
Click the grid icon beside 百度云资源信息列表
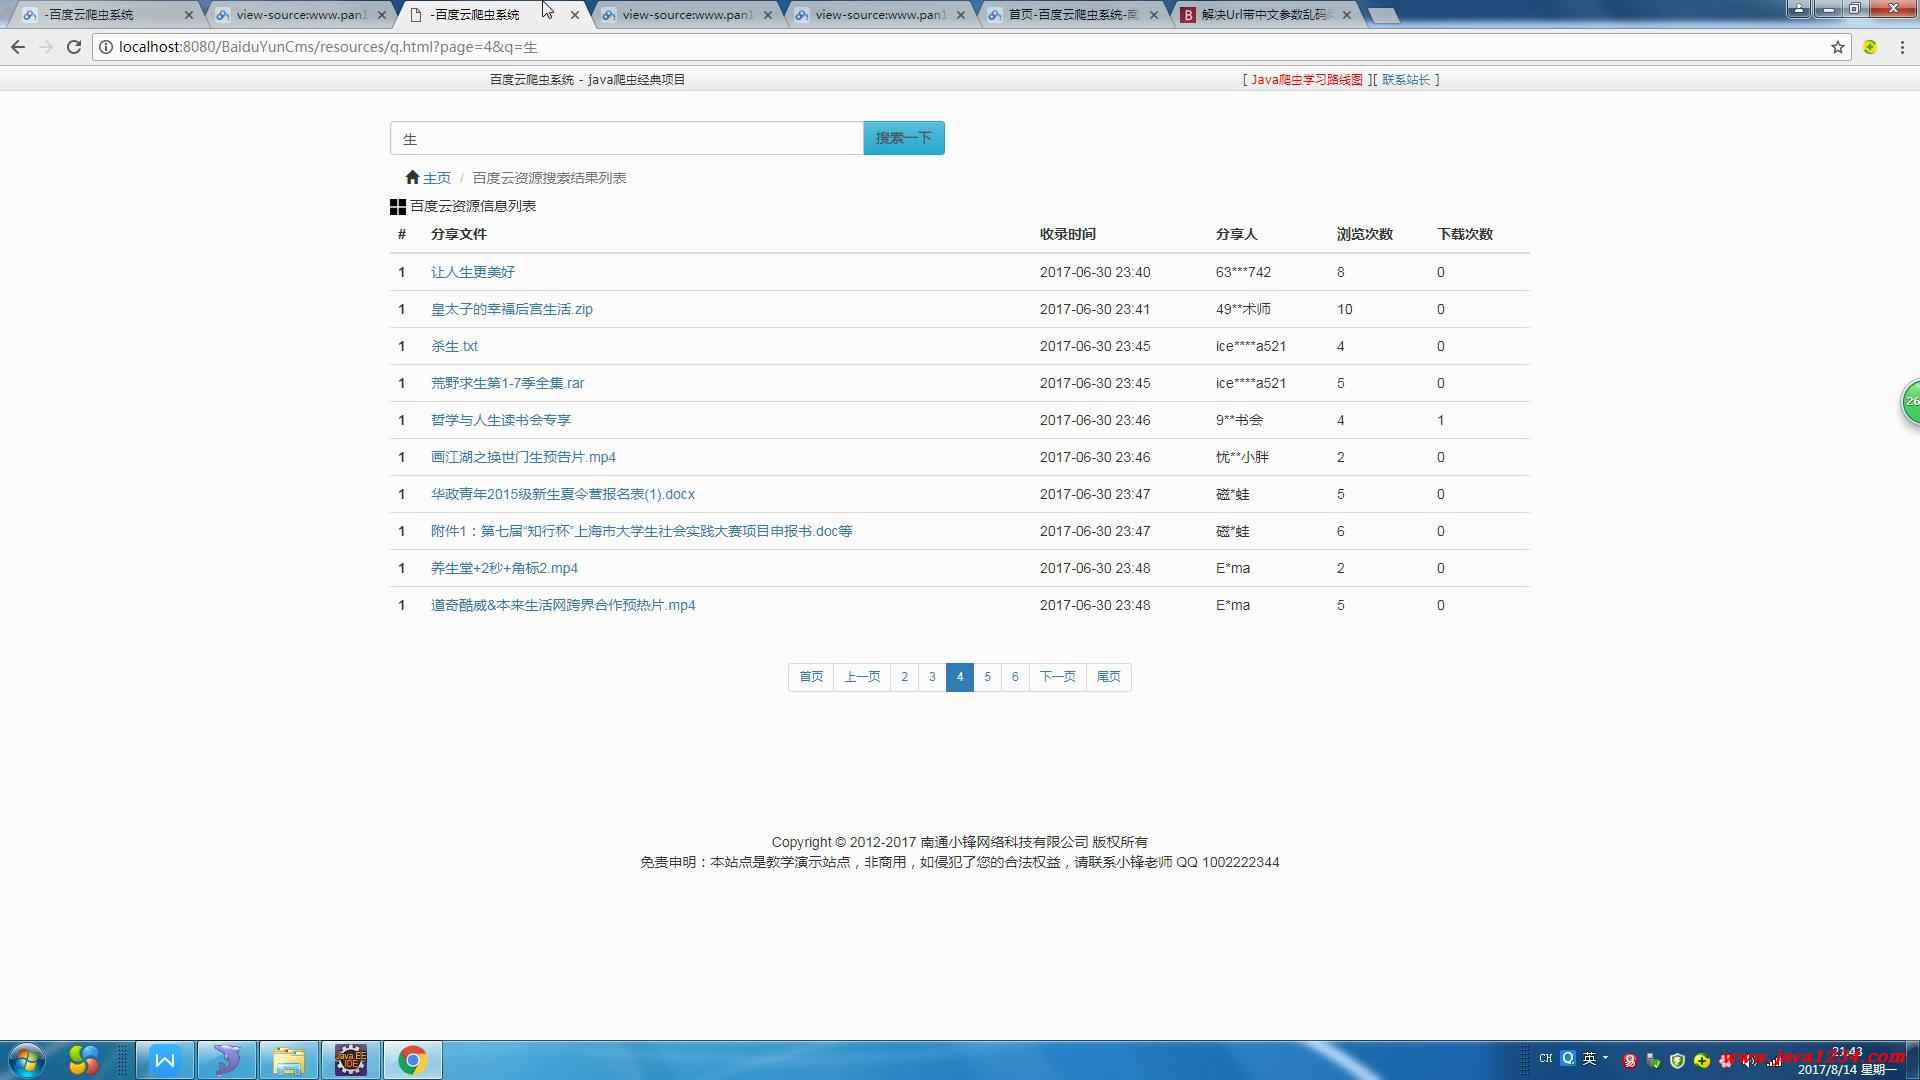tap(397, 206)
